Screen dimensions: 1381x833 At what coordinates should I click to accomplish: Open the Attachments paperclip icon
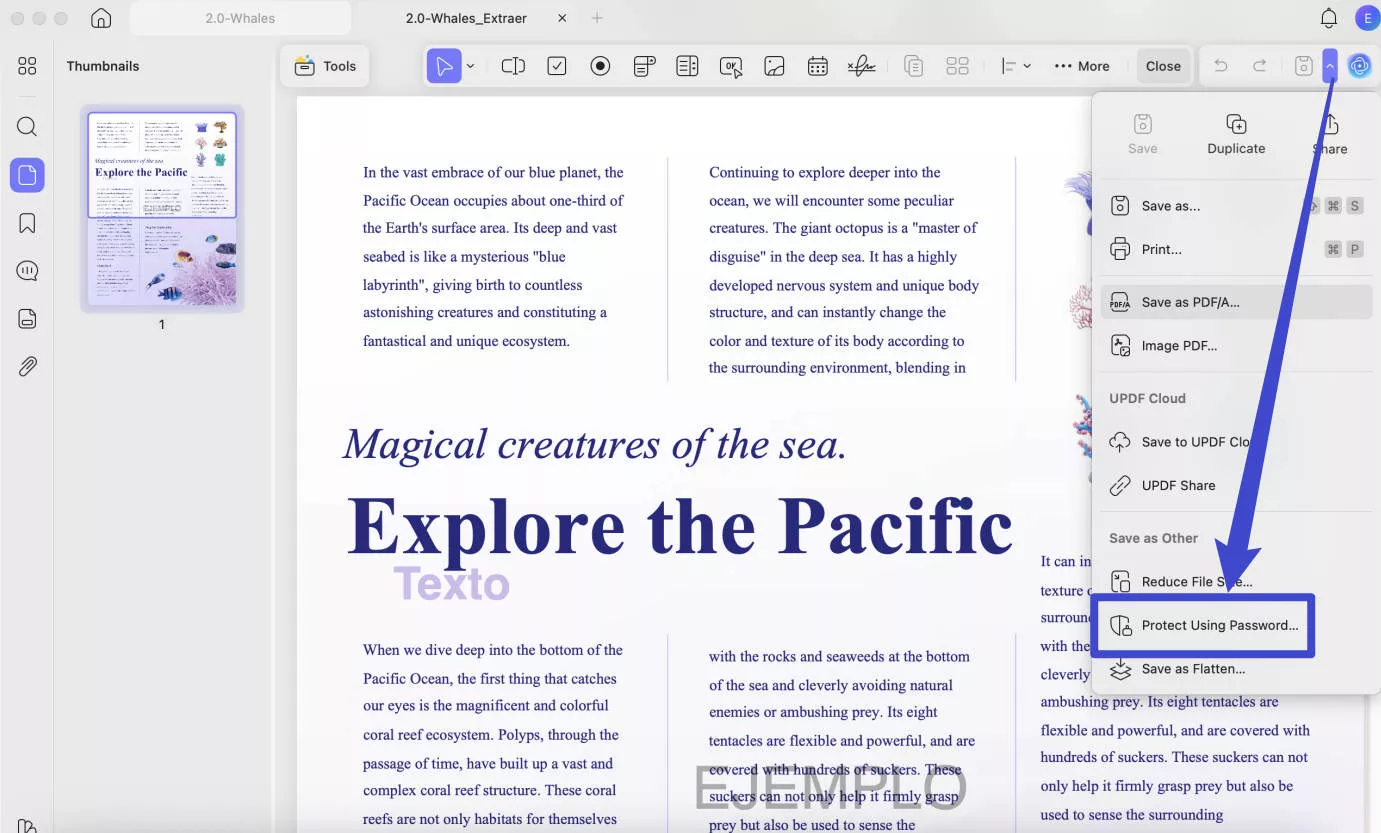[x=27, y=367]
